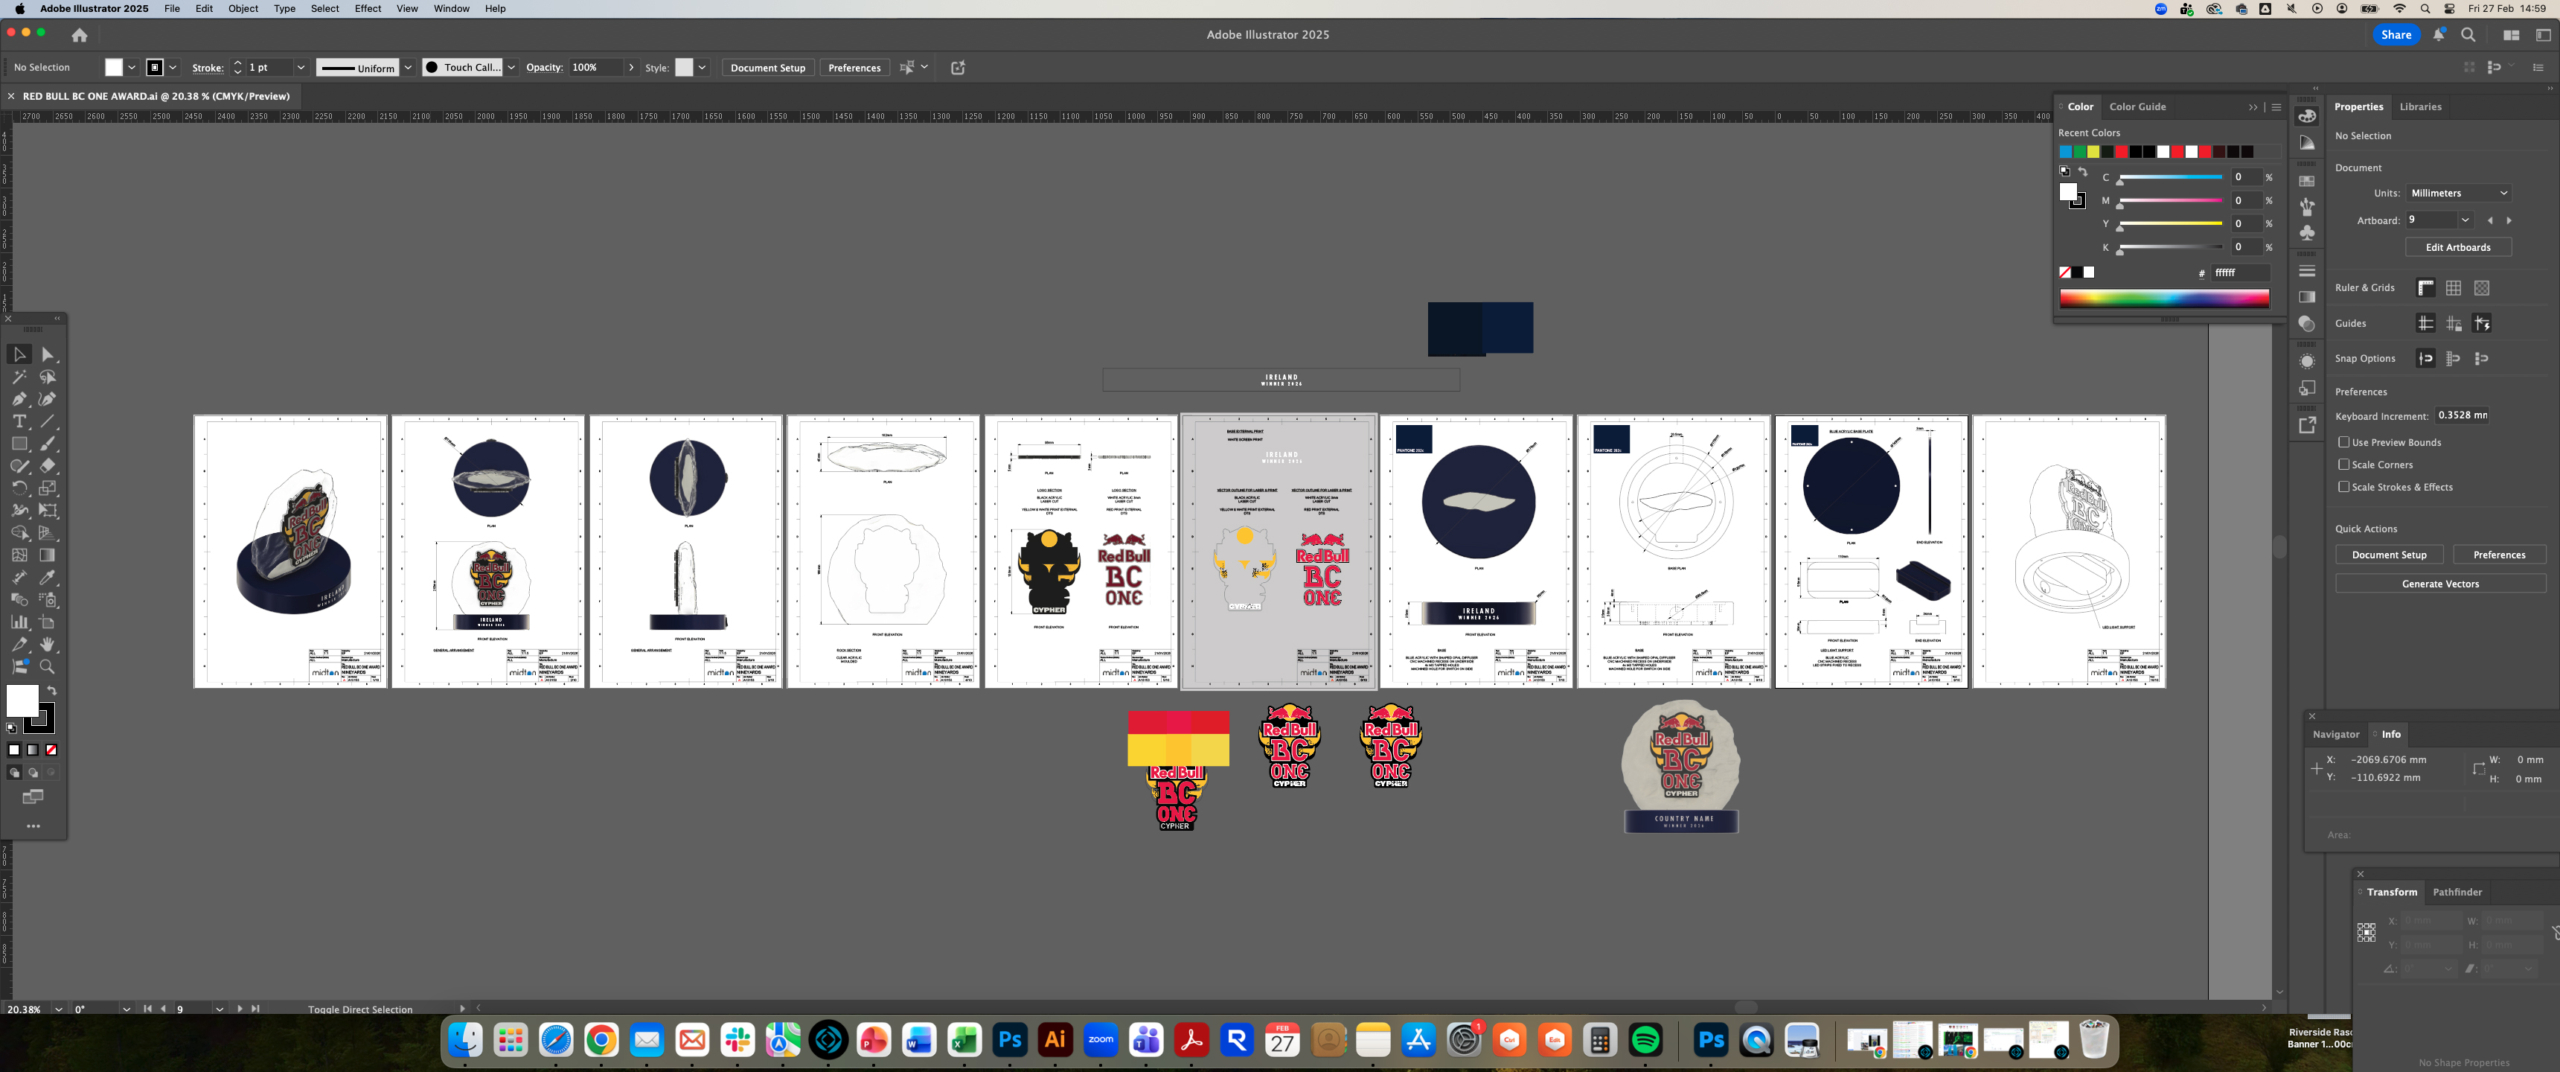The width and height of the screenshot is (2560, 1072).
Task: Click the Show Grid icon in Properties
Action: (x=2453, y=288)
